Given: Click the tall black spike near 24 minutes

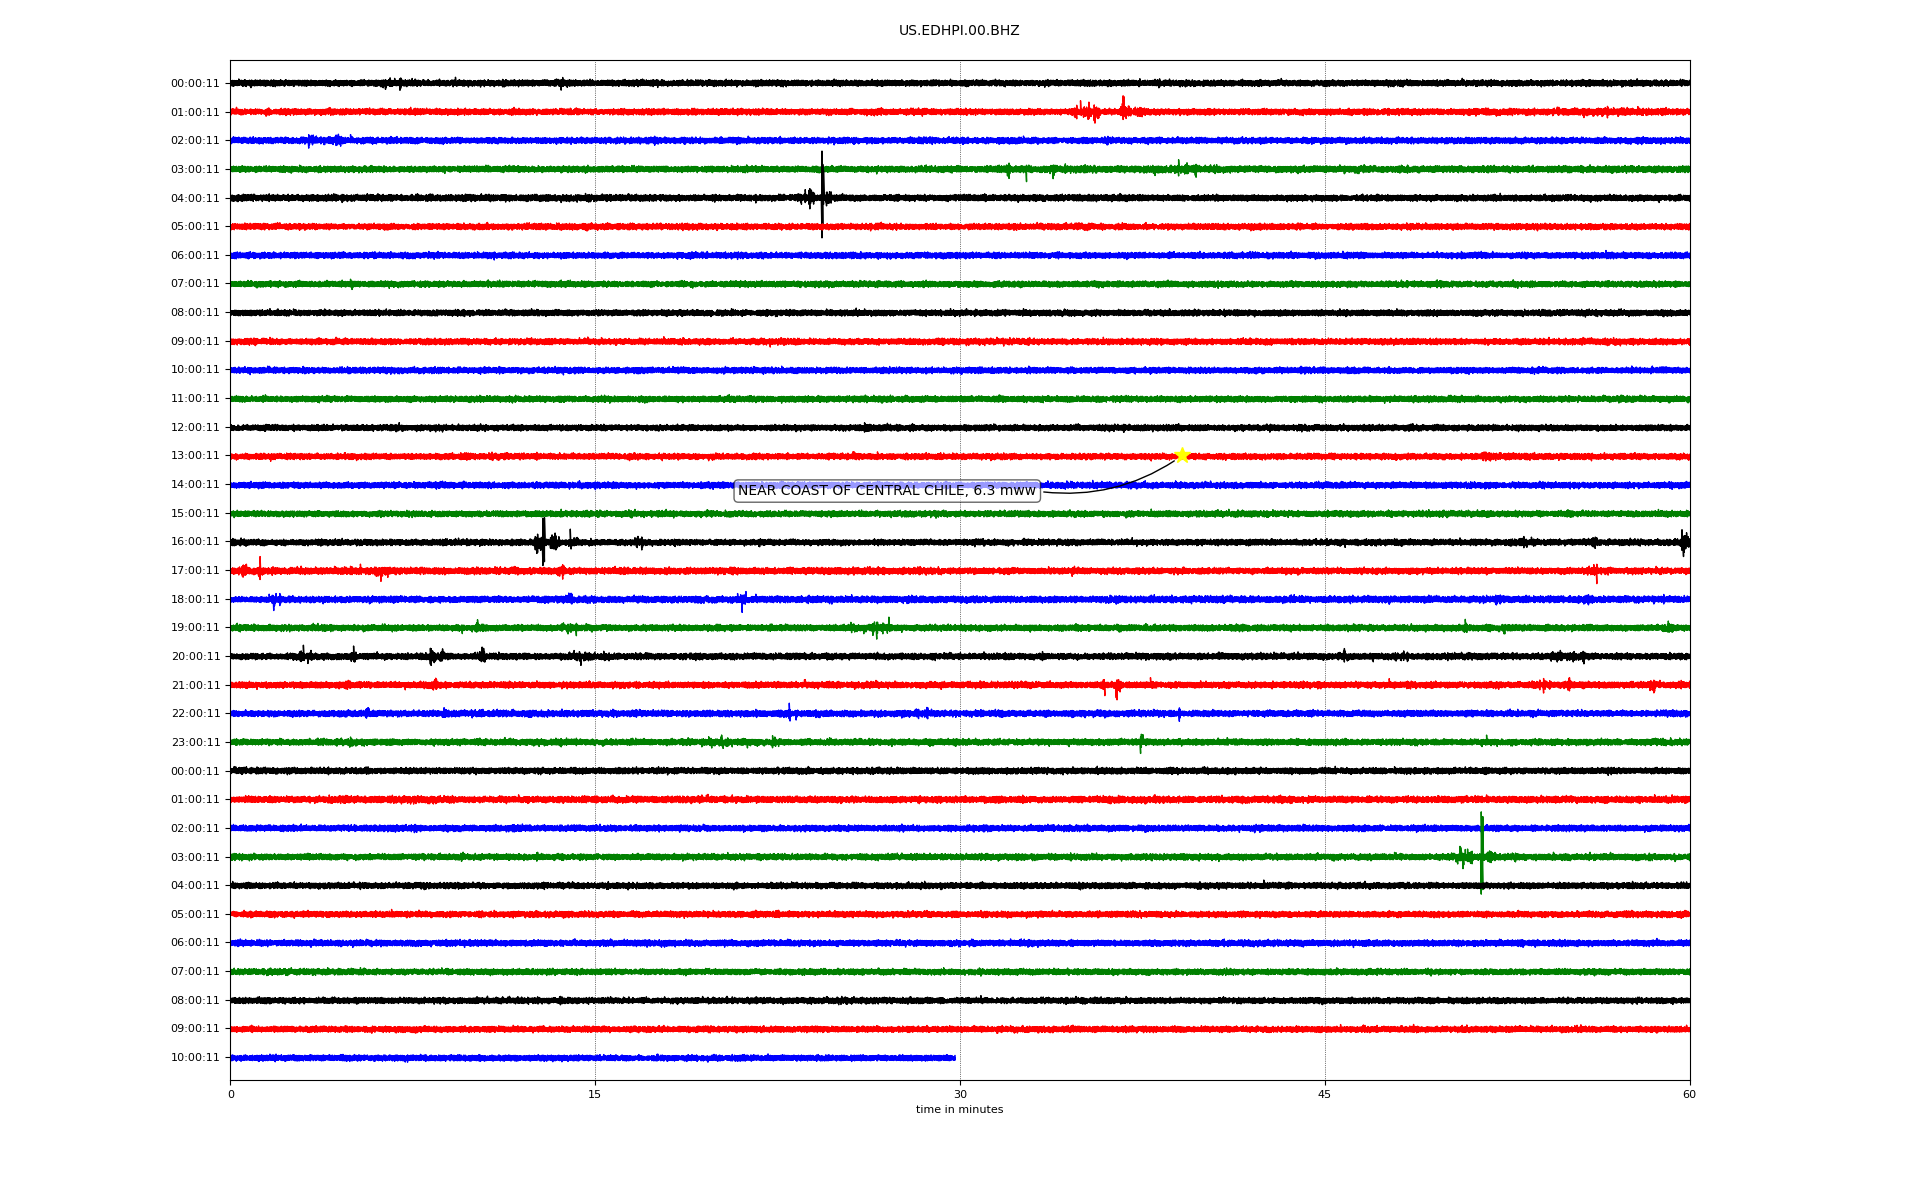Looking at the screenshot, I should pyautogui.click(x=822, y=195).
